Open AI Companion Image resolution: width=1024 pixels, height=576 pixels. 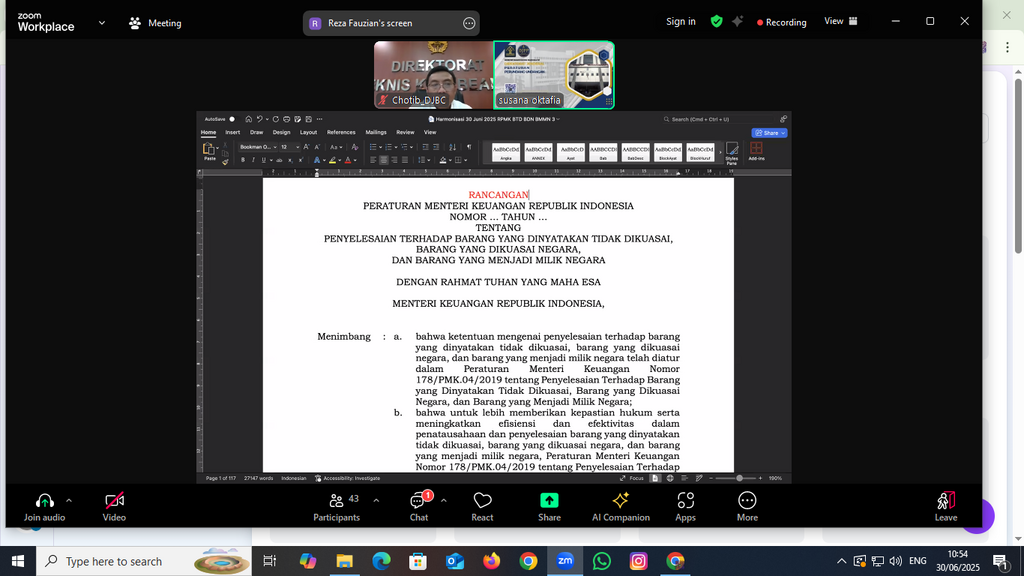tap(620, 507)
